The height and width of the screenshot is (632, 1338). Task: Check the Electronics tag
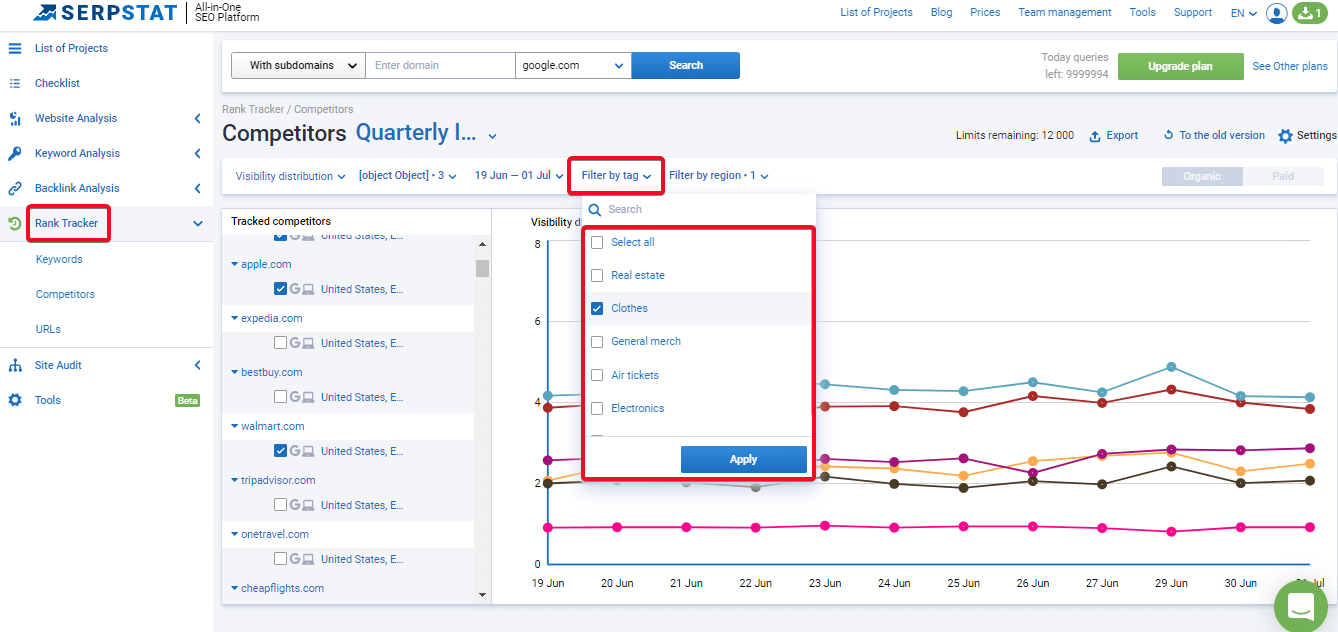597,408
